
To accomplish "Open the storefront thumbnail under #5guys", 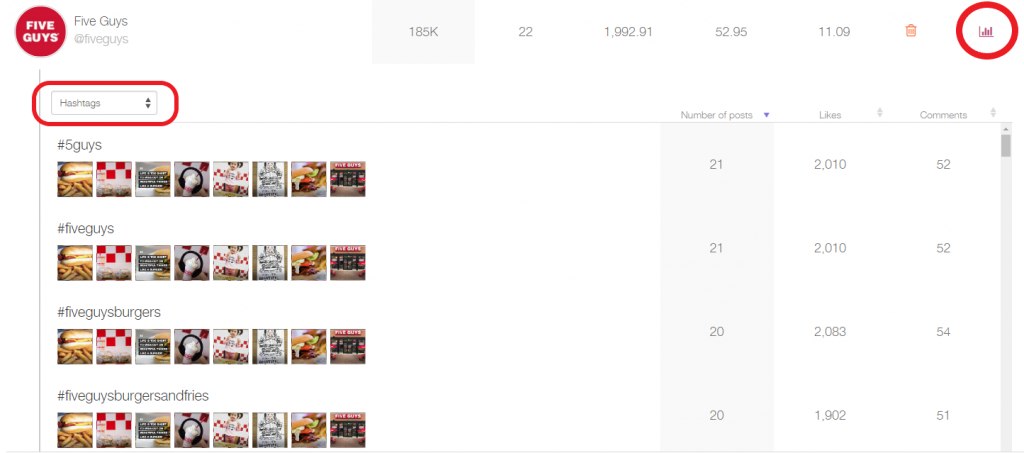I will point(347,179).
